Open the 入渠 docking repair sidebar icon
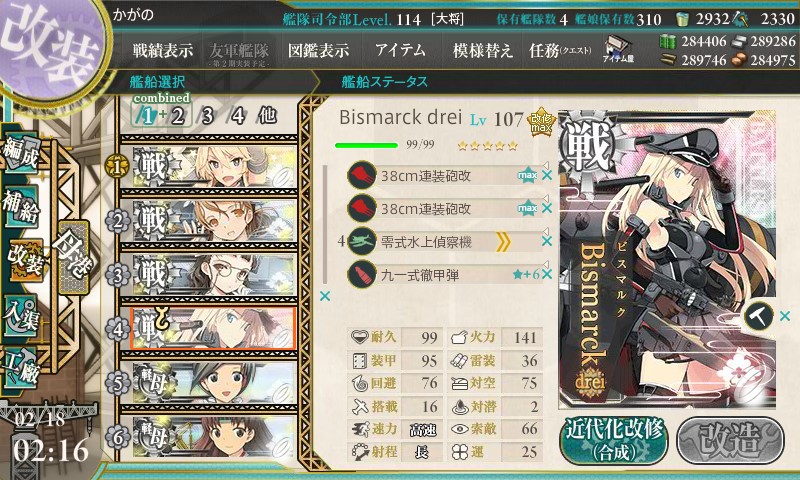Image resolution: width=800 pixels, height=480 pixels. click(x=20, y=316)
